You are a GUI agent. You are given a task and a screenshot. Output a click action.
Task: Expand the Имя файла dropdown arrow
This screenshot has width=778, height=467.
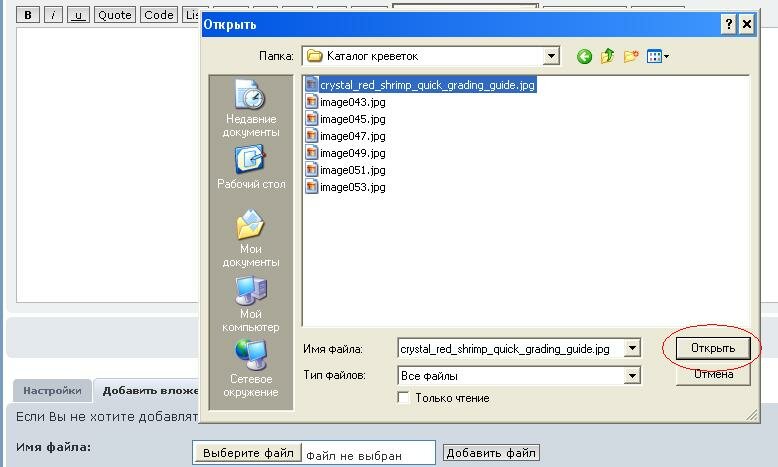(631, 349)
